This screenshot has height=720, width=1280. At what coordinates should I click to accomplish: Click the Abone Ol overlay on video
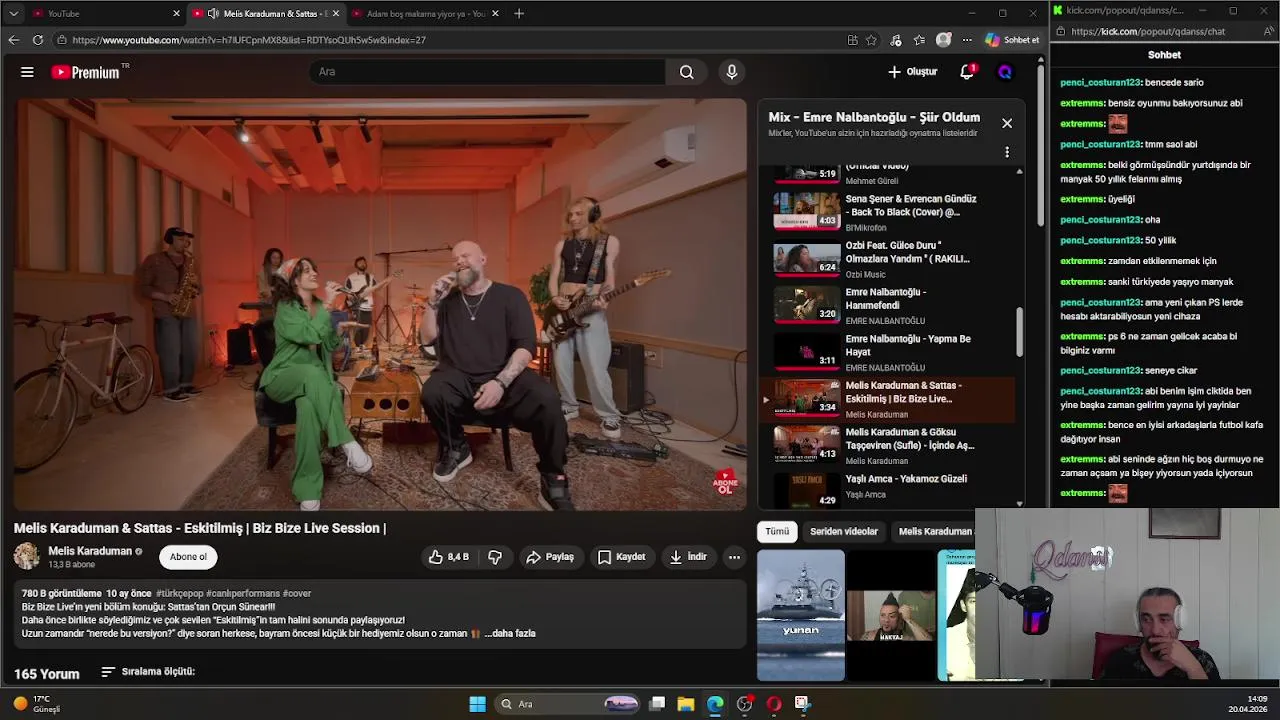(725, 484)
